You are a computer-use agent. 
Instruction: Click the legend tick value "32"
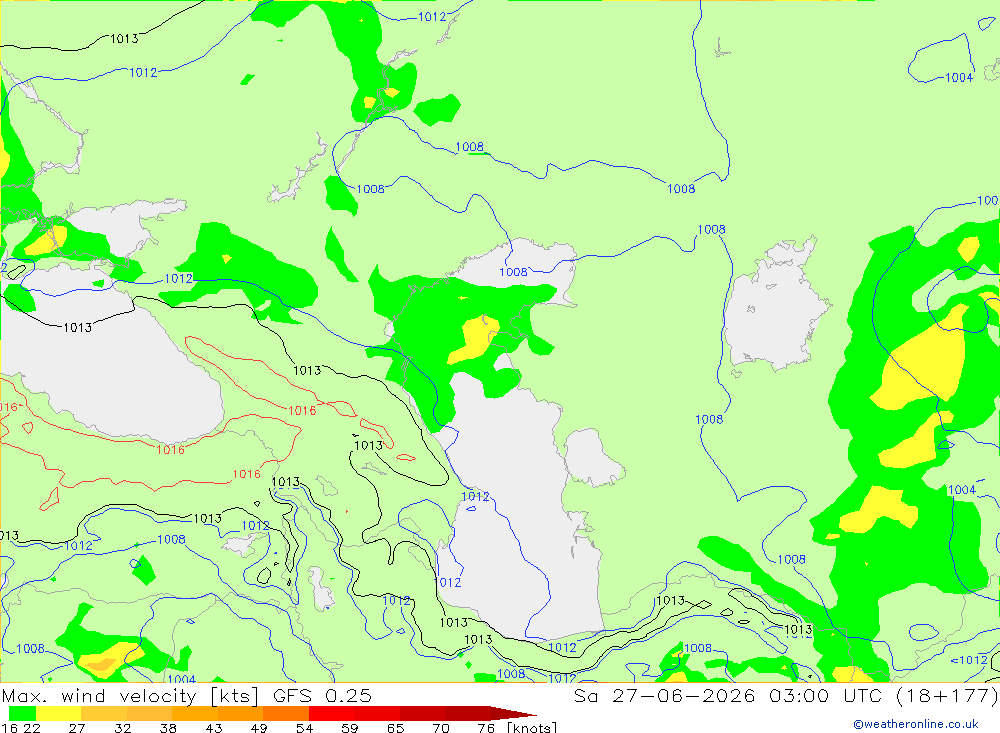click(122, 728)
